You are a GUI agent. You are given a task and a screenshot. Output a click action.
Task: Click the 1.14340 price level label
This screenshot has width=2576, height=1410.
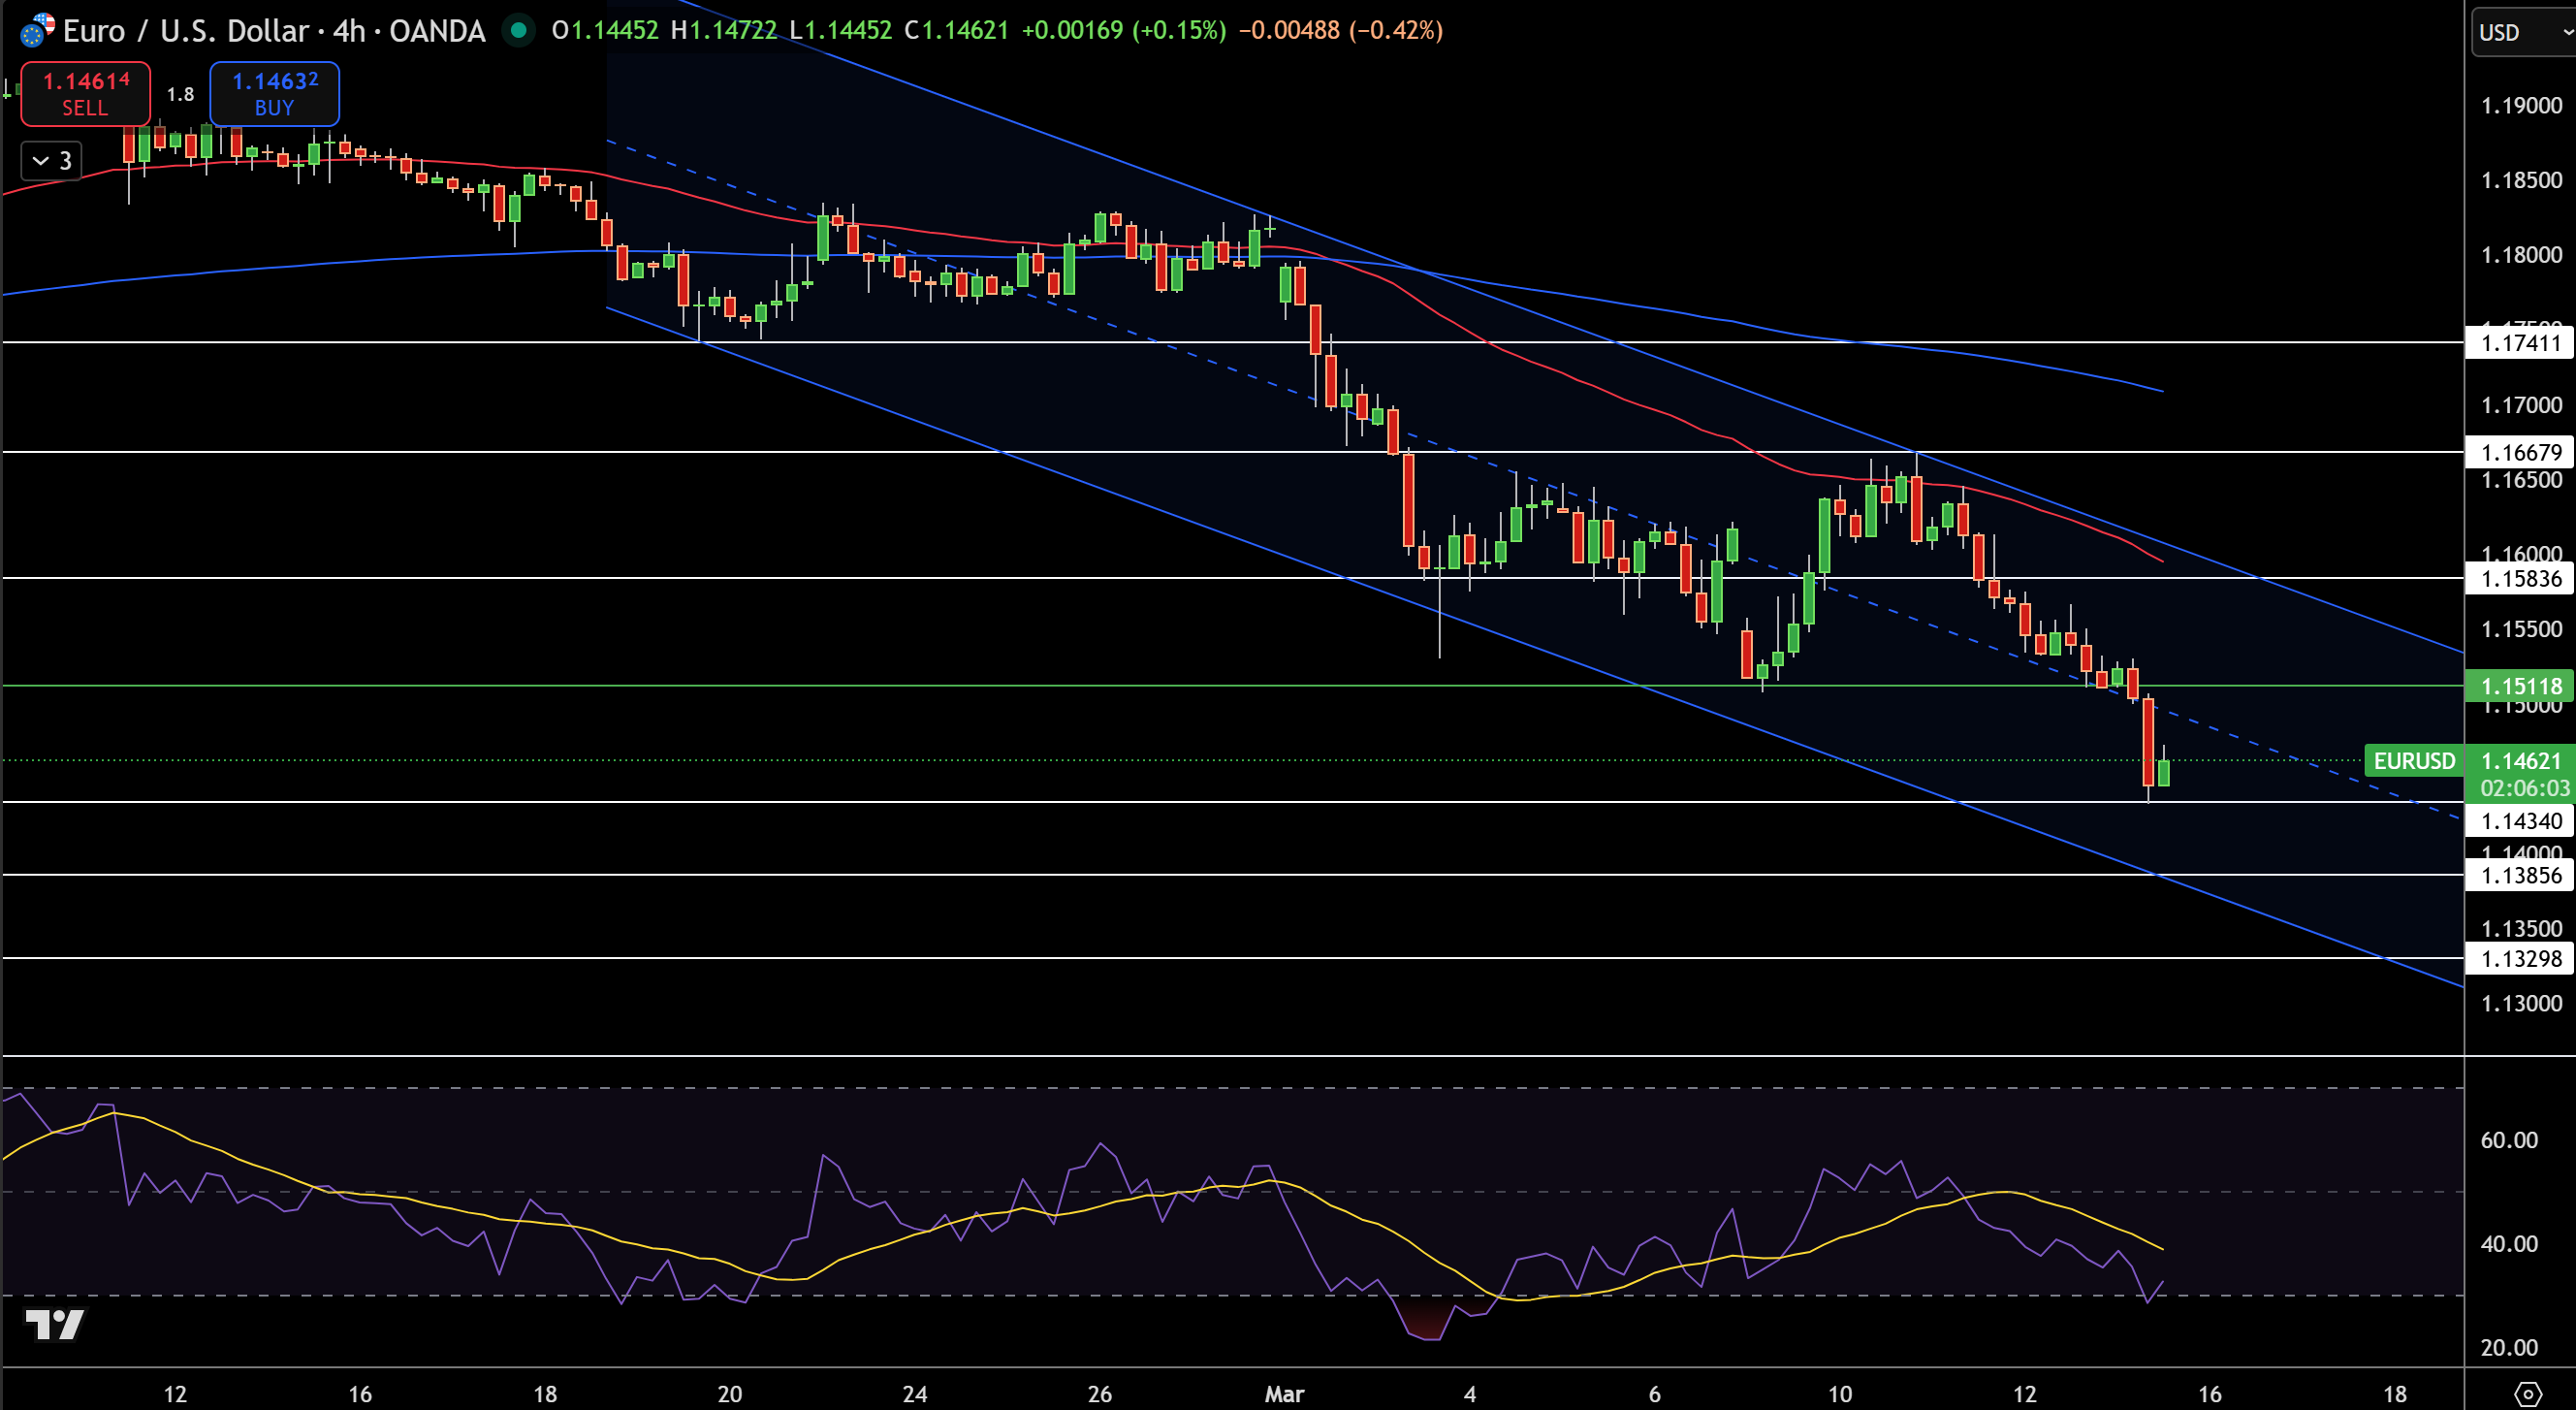click(x=2521, y=821)
